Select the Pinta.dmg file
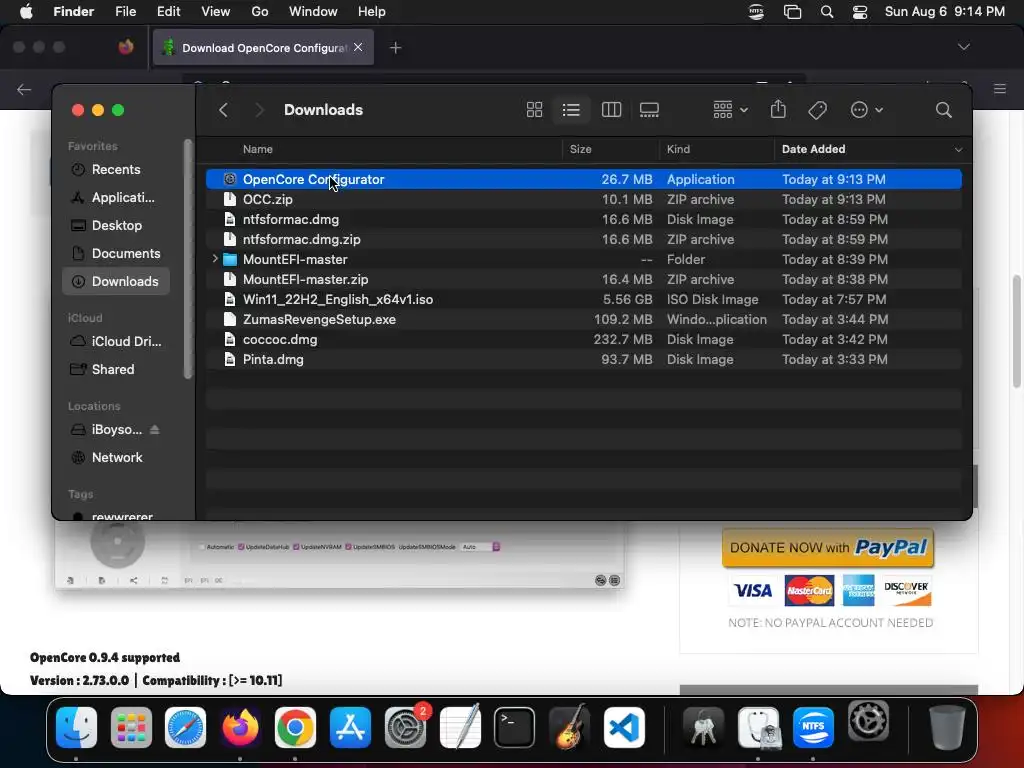Viewport: 1024px width, 768px height. [x=583, y=360]
